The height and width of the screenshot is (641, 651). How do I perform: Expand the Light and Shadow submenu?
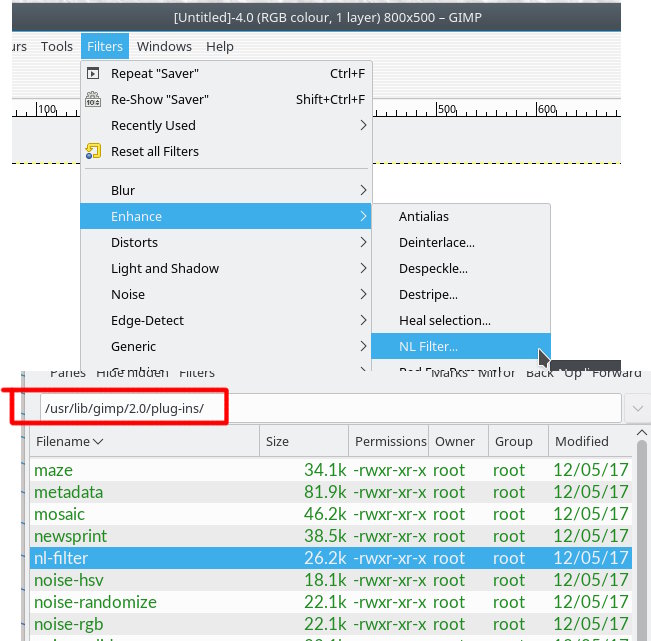point(226,269)
